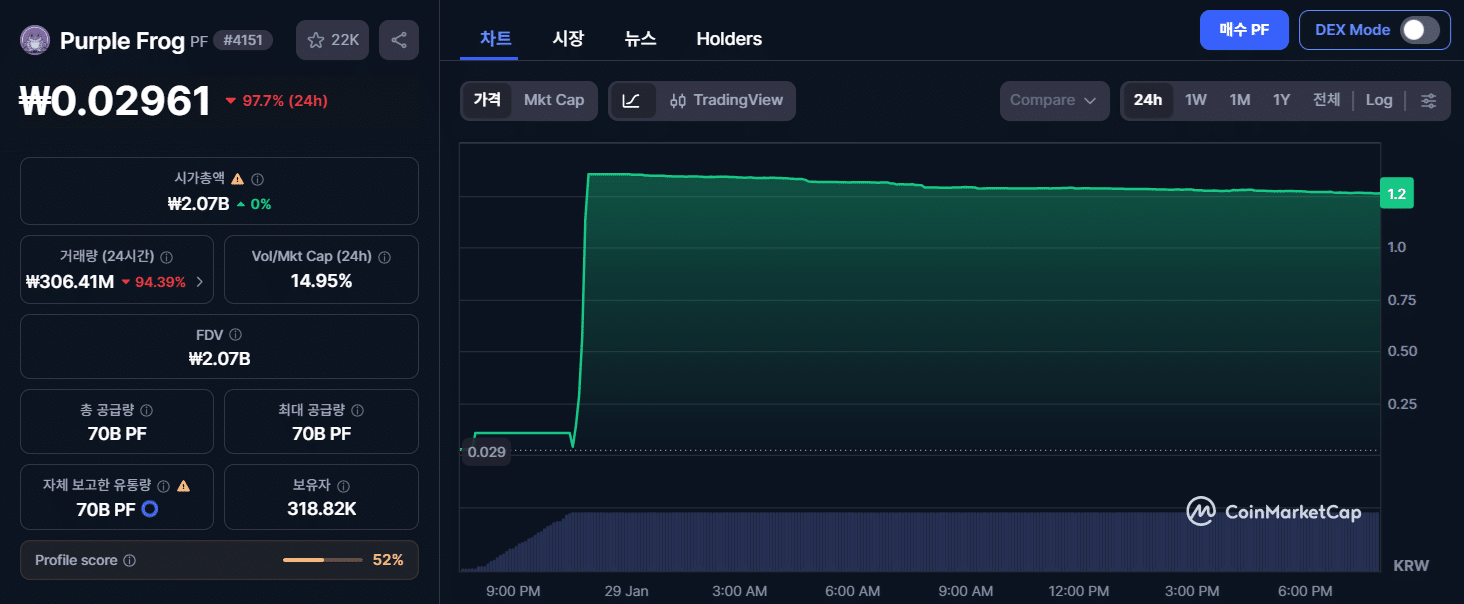1464x604 pixels.
Task: Expand 24h volume details chevron
Action: 199,282
